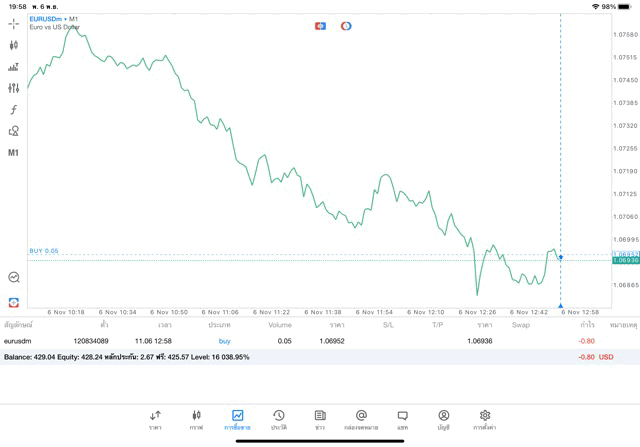
Task: Open the news (ข่าว) tab
Action: tap(320, 420)
